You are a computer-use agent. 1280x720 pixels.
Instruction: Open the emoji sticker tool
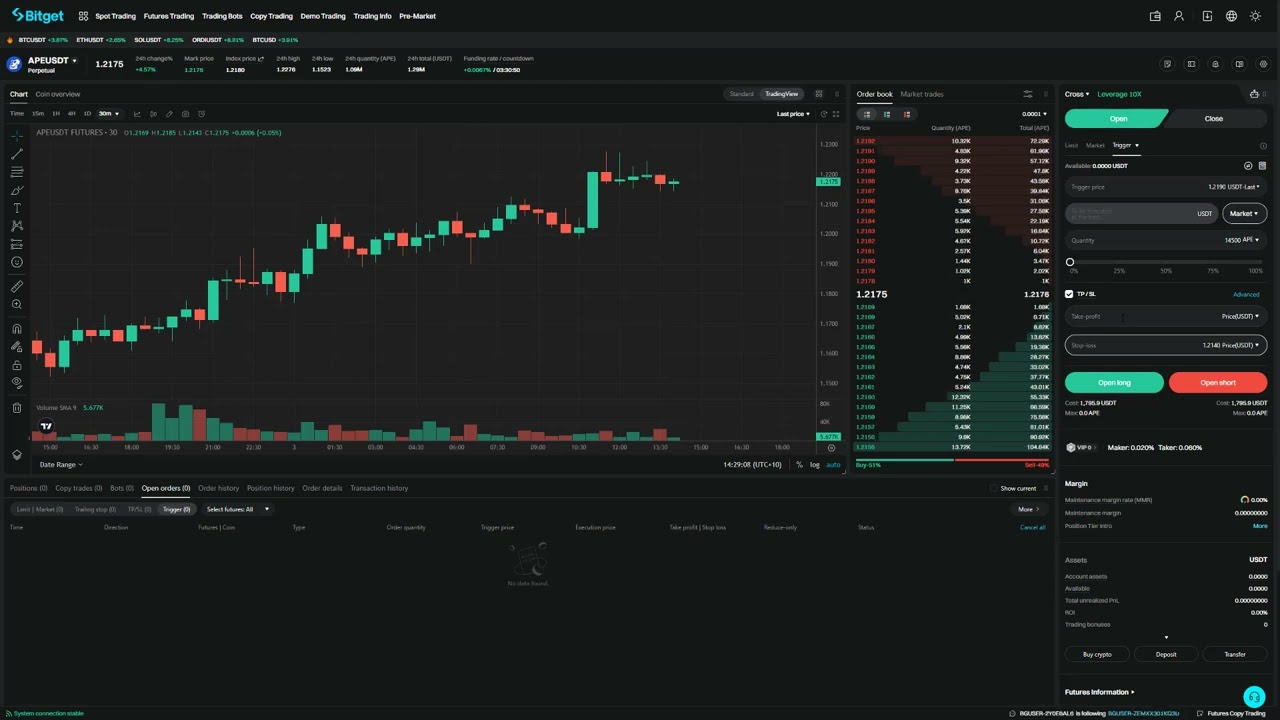click(17, 262)
